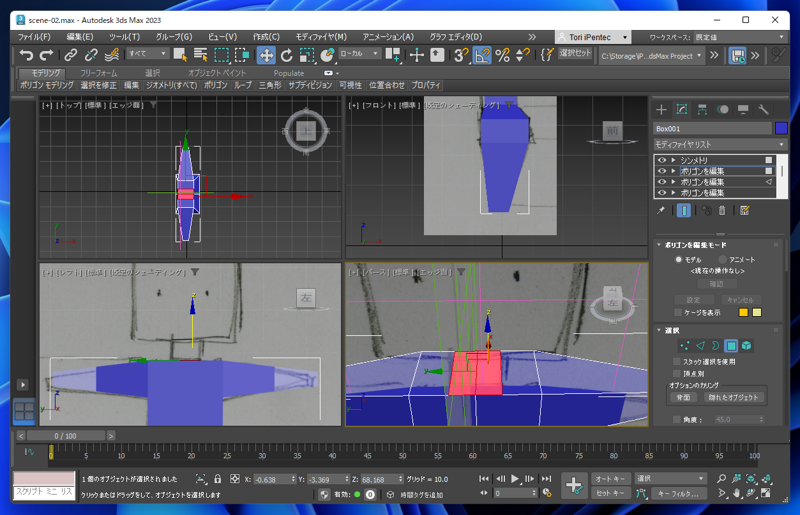Screen dimensions: 800x515
Task: Open the モディファイヤリスト dropdown
Action: [x=720, y=144]
